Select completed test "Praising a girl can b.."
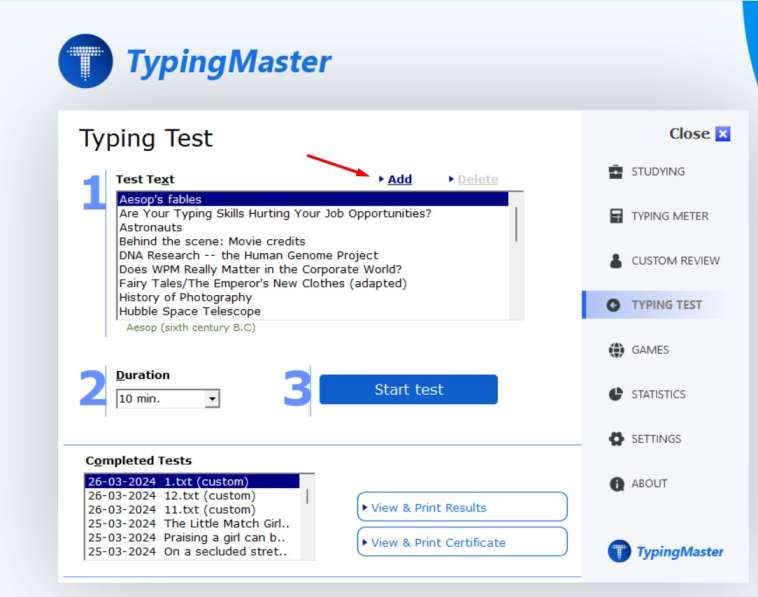Image resolution: width=758 pixels, height=597 pixels. pyautogui.click(x=192, y=538)
